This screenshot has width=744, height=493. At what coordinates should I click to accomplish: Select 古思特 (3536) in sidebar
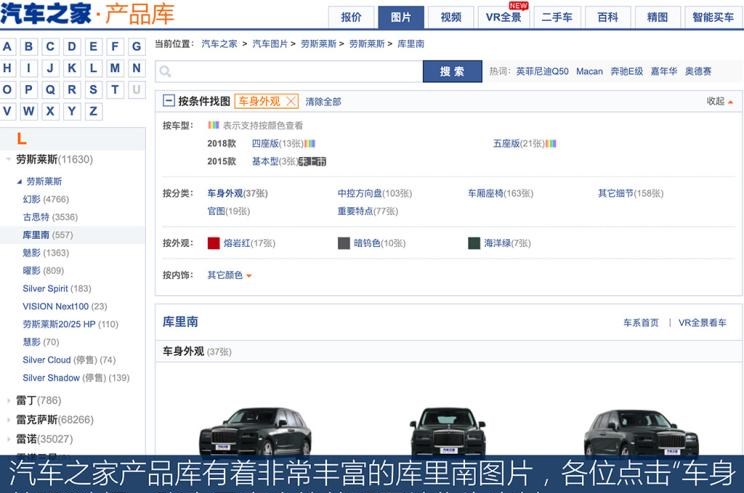tap(50, 217)
